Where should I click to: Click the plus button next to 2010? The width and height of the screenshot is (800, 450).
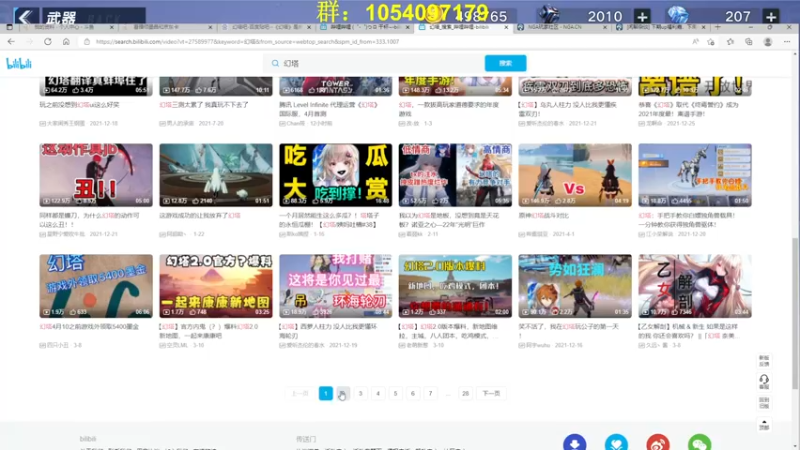642,16
